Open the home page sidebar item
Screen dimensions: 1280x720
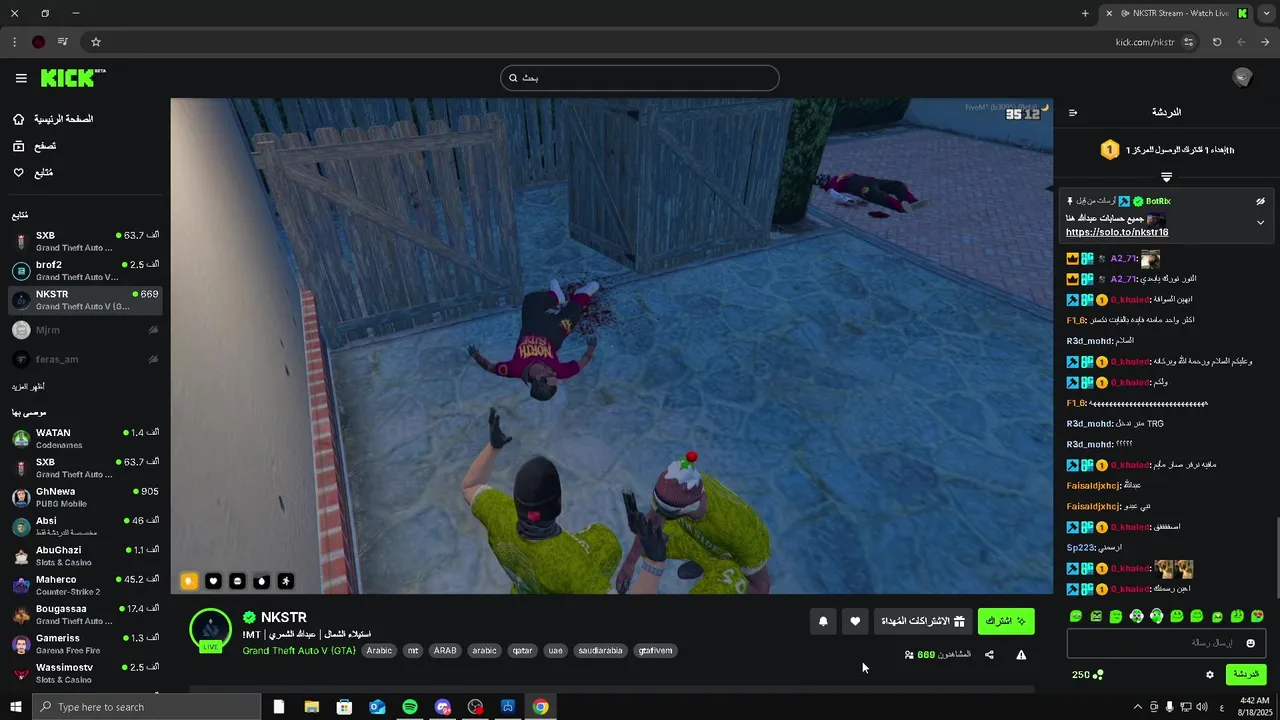pyautogui.click(x=55, y=119)
